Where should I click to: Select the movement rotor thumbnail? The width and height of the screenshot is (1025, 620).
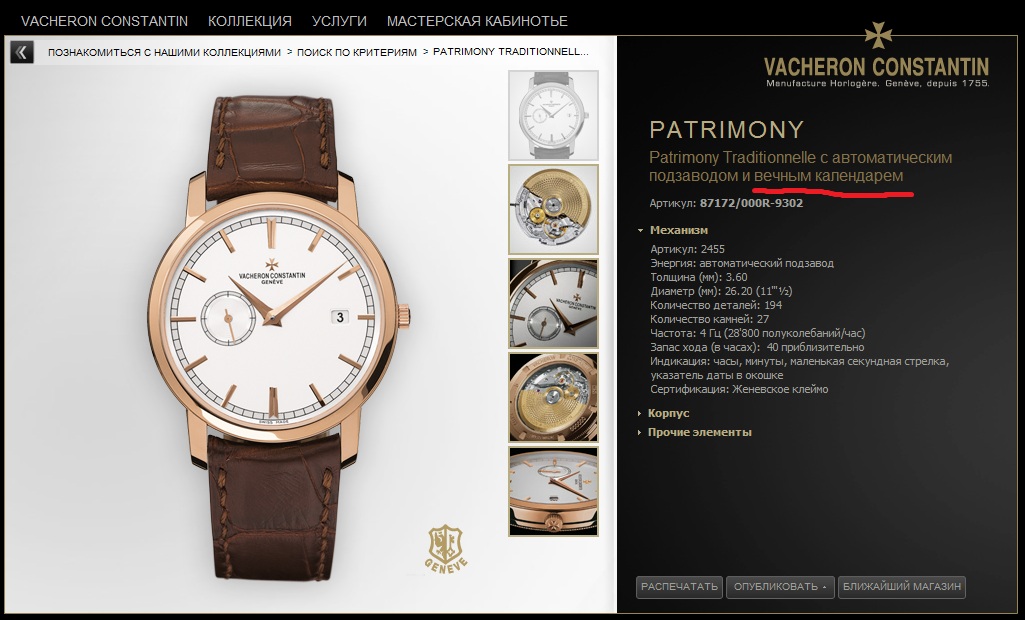coord(554,209)
